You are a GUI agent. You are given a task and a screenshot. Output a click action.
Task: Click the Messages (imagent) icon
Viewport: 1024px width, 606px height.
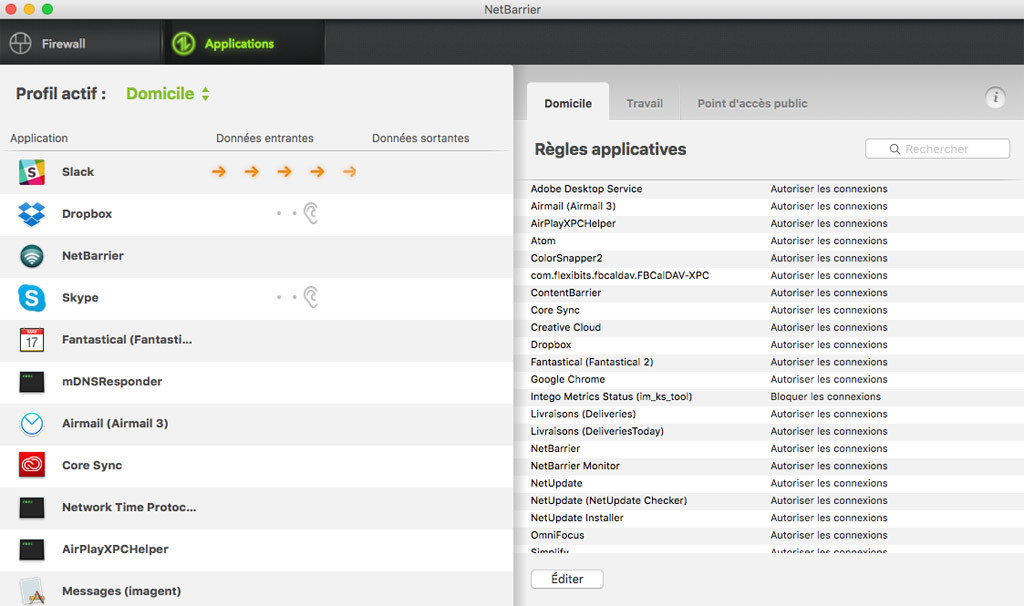tap(31, 591)
